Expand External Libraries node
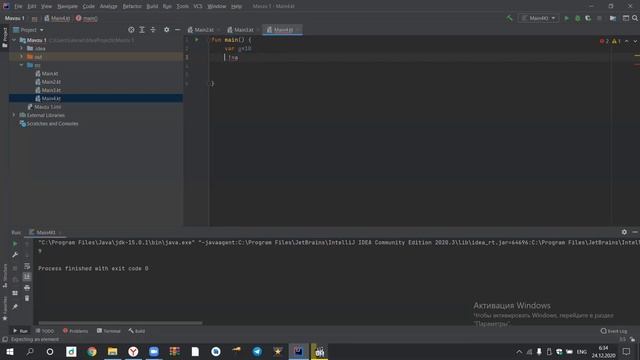 [x=14, y=115]
